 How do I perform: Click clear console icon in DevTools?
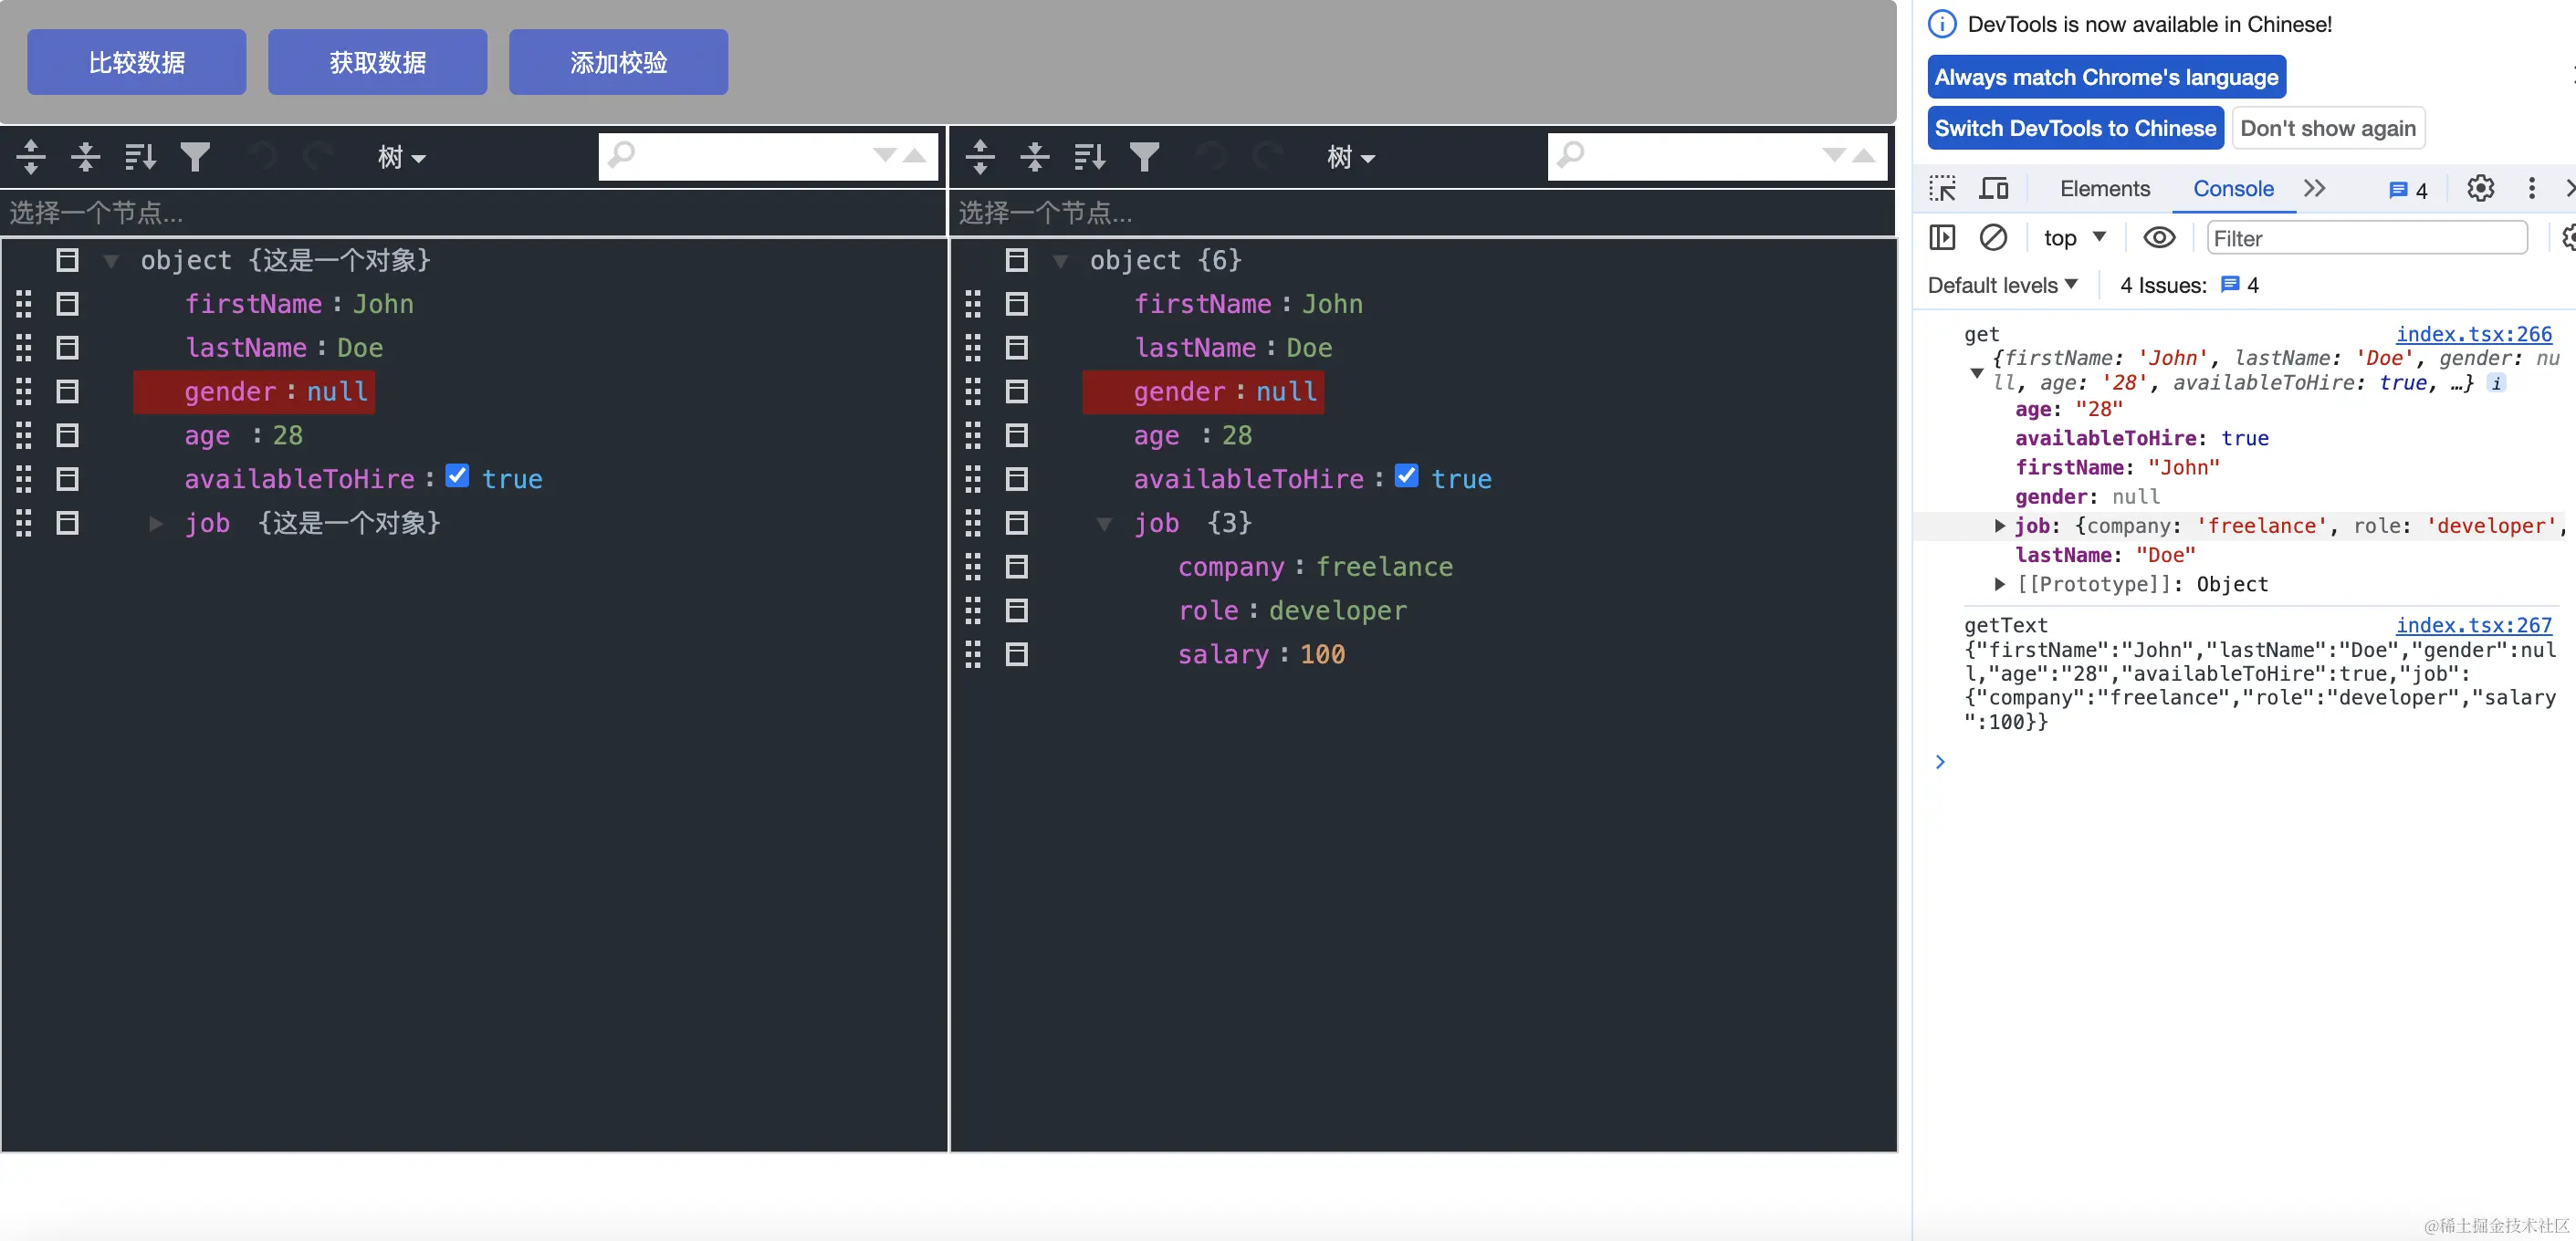(1993, 238)
